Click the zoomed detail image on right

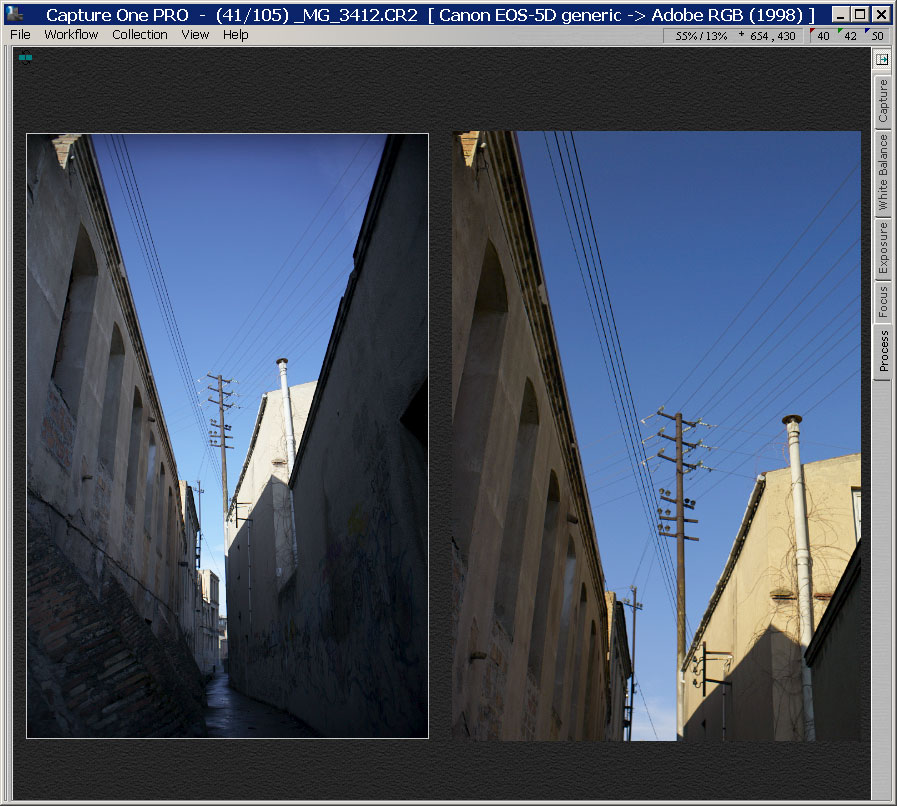[x=656, y=436]
